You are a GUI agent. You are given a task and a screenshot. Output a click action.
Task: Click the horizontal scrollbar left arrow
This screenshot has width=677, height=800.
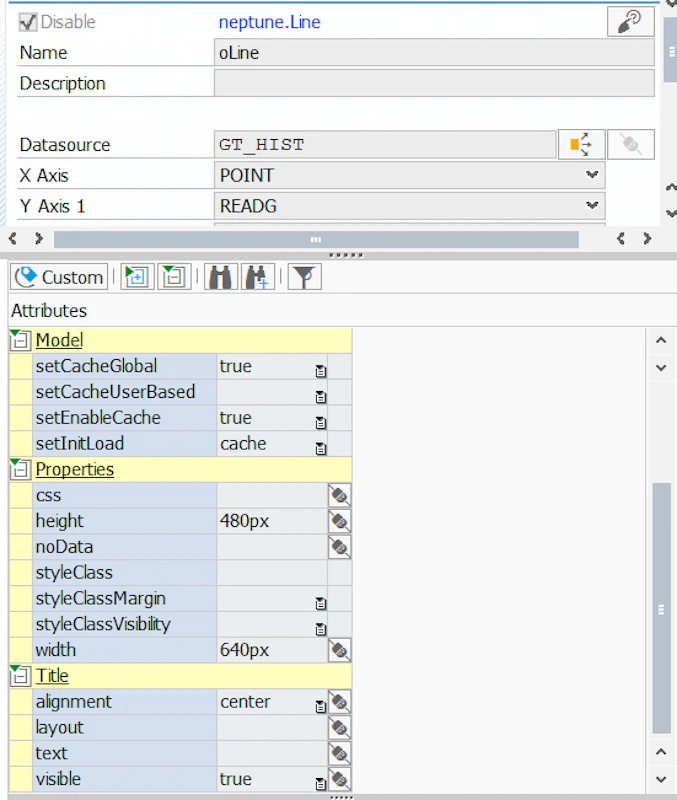pos(13,238)
